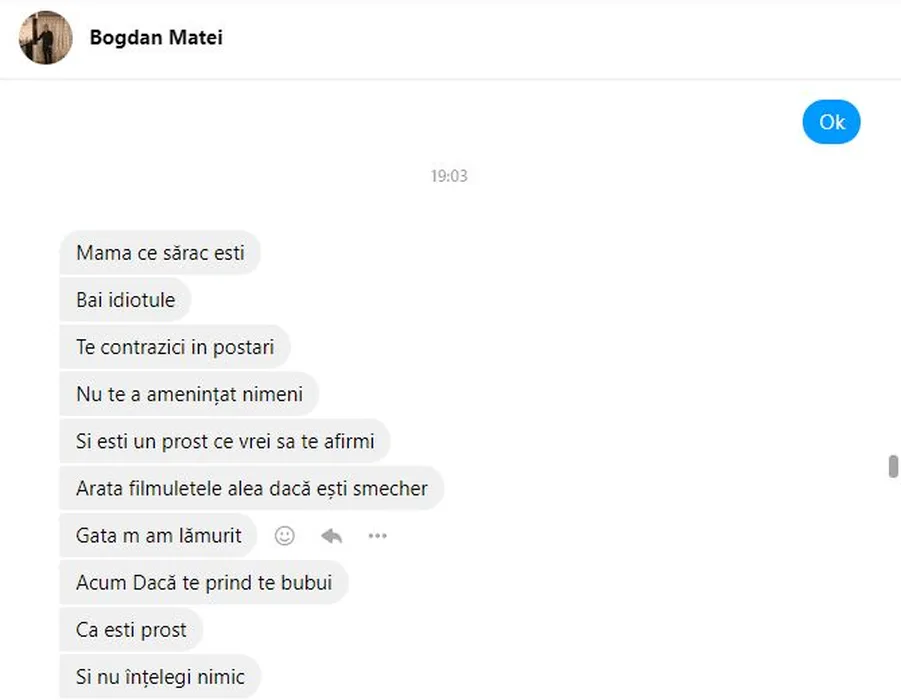Select the 'Ca esti prost' message
This screenshot has height=700, width=901.
click(x=131, y=630)
